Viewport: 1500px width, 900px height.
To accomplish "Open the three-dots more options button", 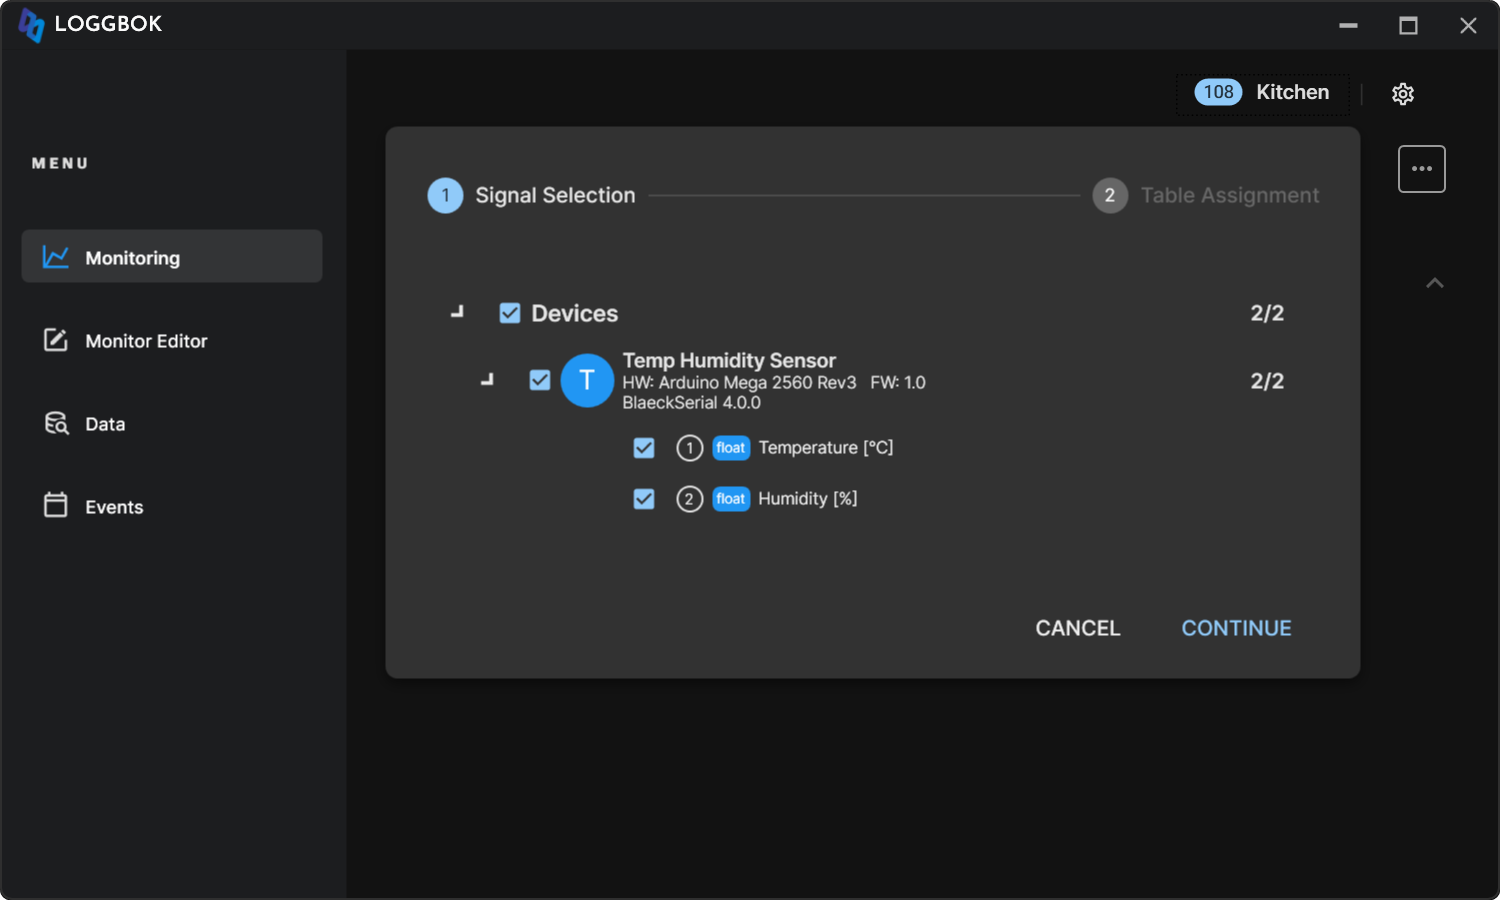I will point(1421,169).
